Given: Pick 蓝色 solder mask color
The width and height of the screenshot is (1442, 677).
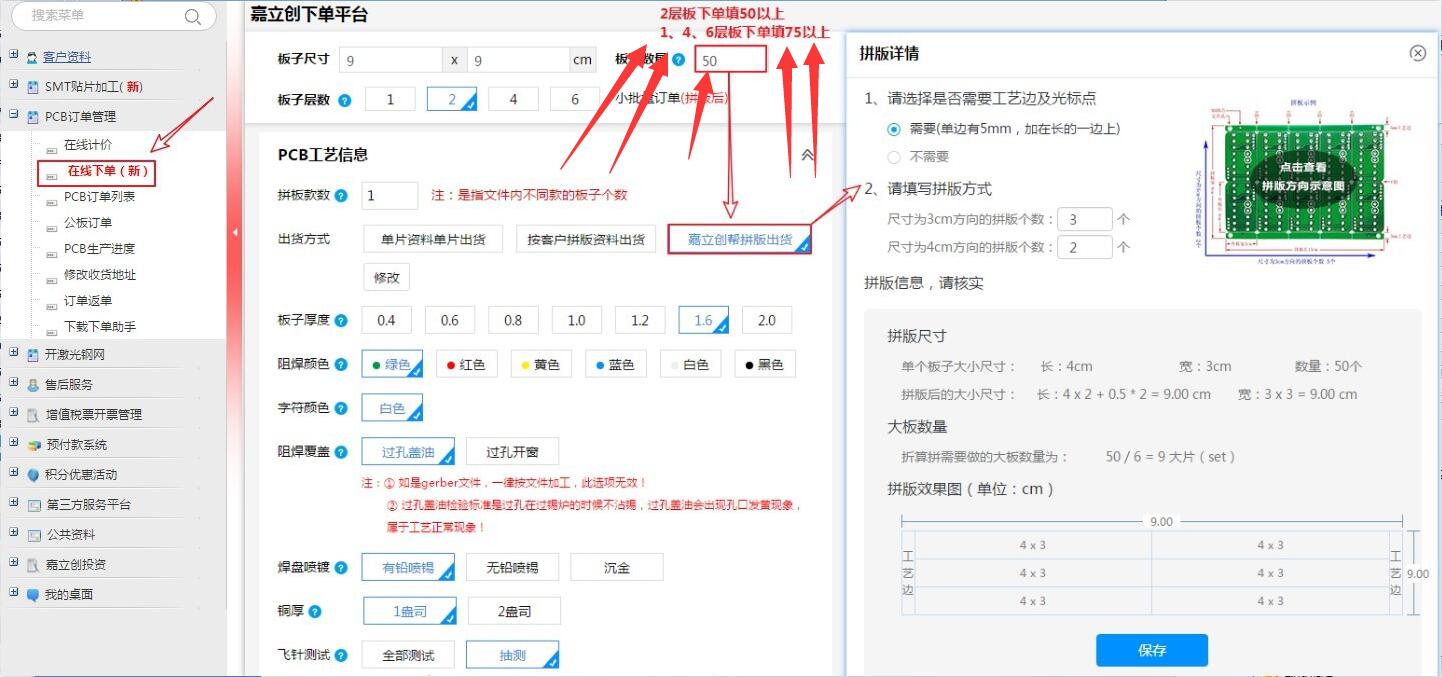Looking at the screenshot, I should (615, 365).
